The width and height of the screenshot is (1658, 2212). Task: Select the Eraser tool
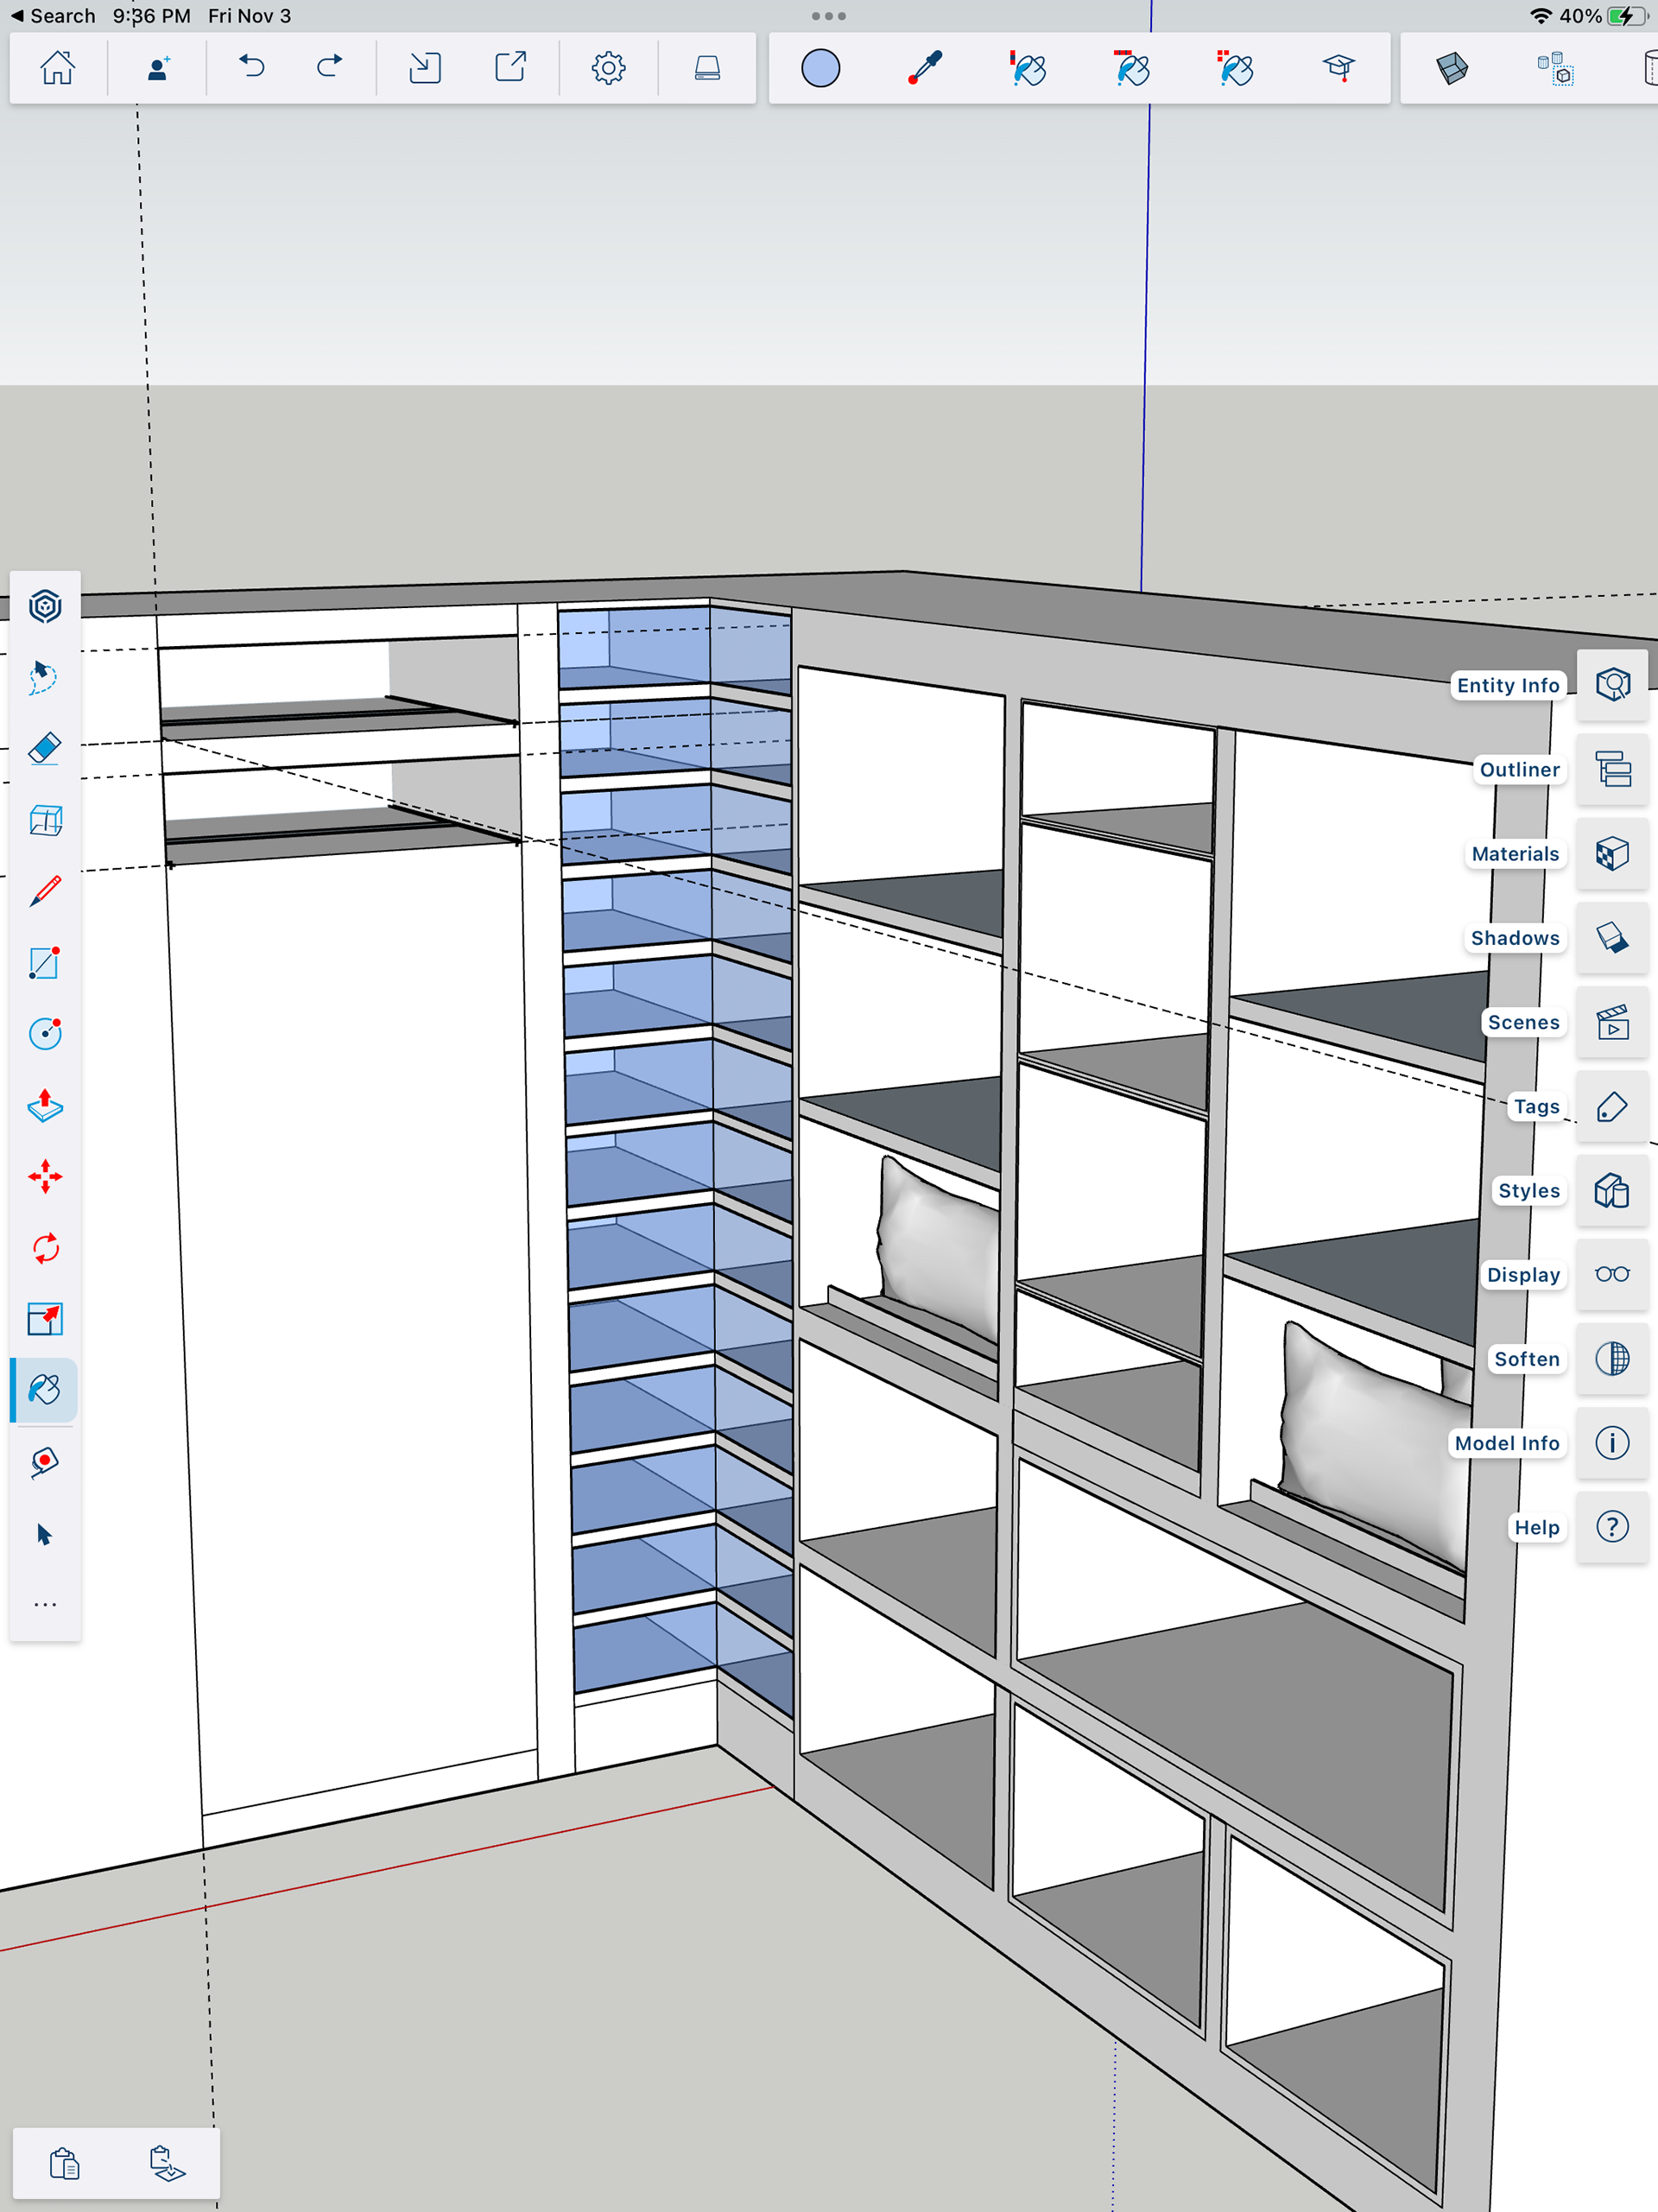pos(45,749)
